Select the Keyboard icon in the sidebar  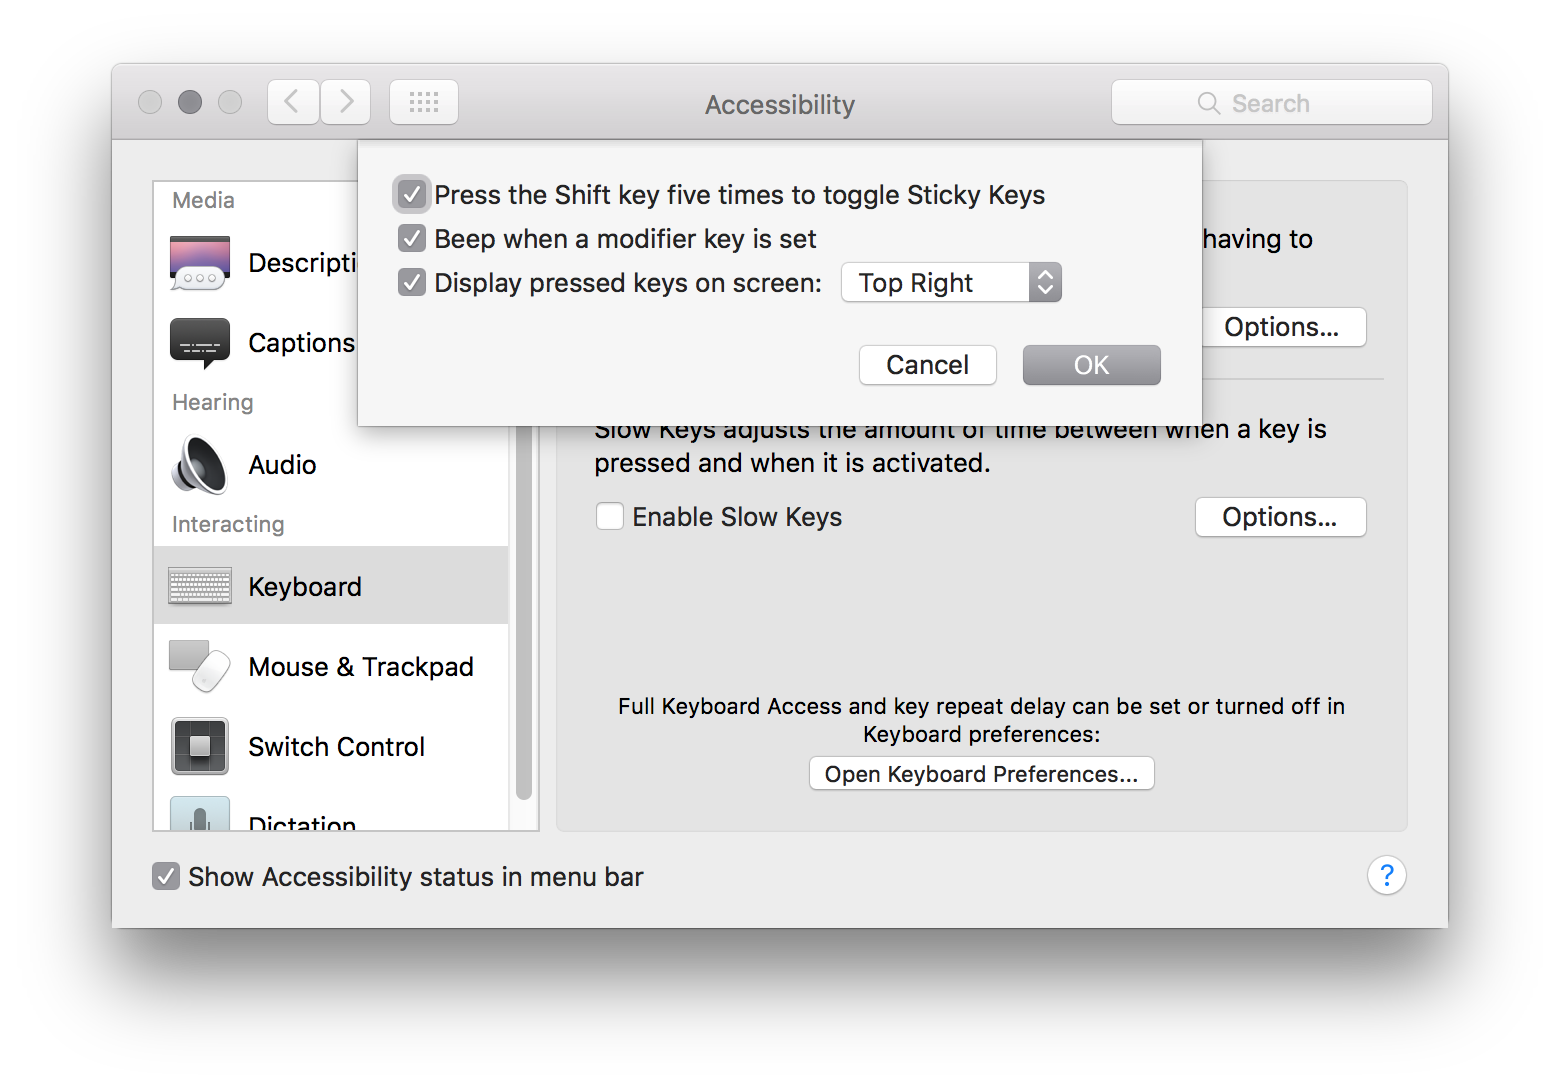pos(199,586)
